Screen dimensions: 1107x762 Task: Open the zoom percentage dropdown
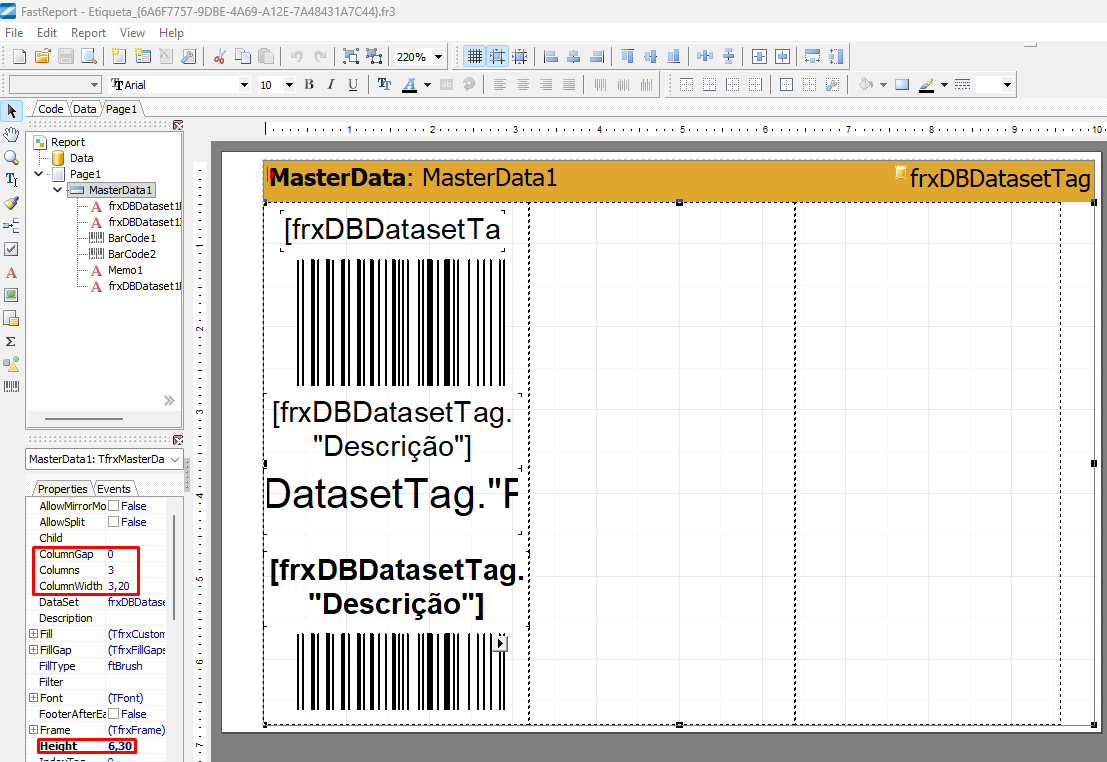point(439,57)
